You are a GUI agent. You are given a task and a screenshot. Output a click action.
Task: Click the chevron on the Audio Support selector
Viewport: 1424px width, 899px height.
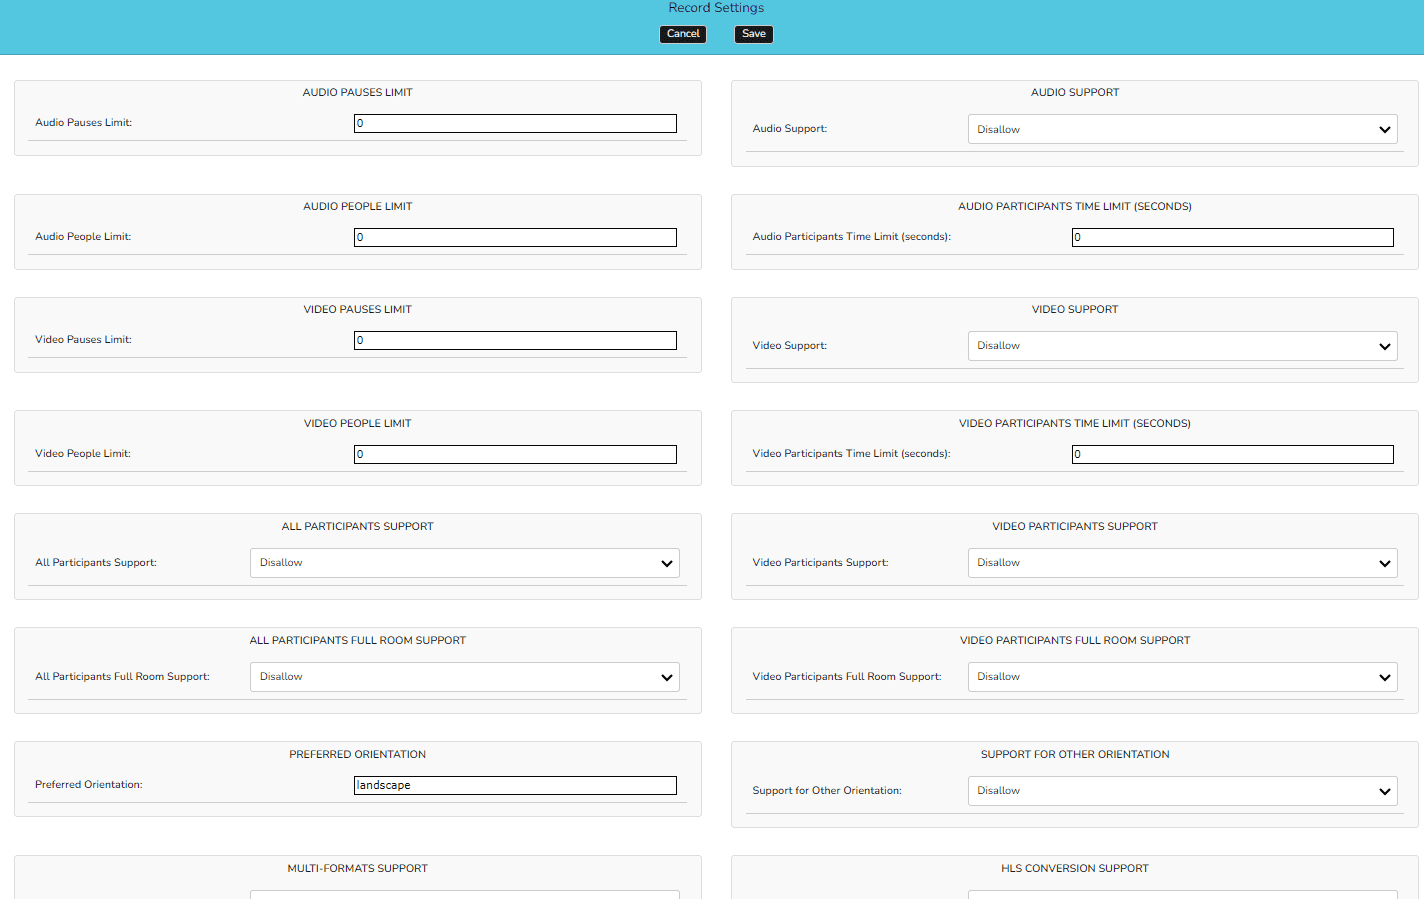(x=1385, y=129)
